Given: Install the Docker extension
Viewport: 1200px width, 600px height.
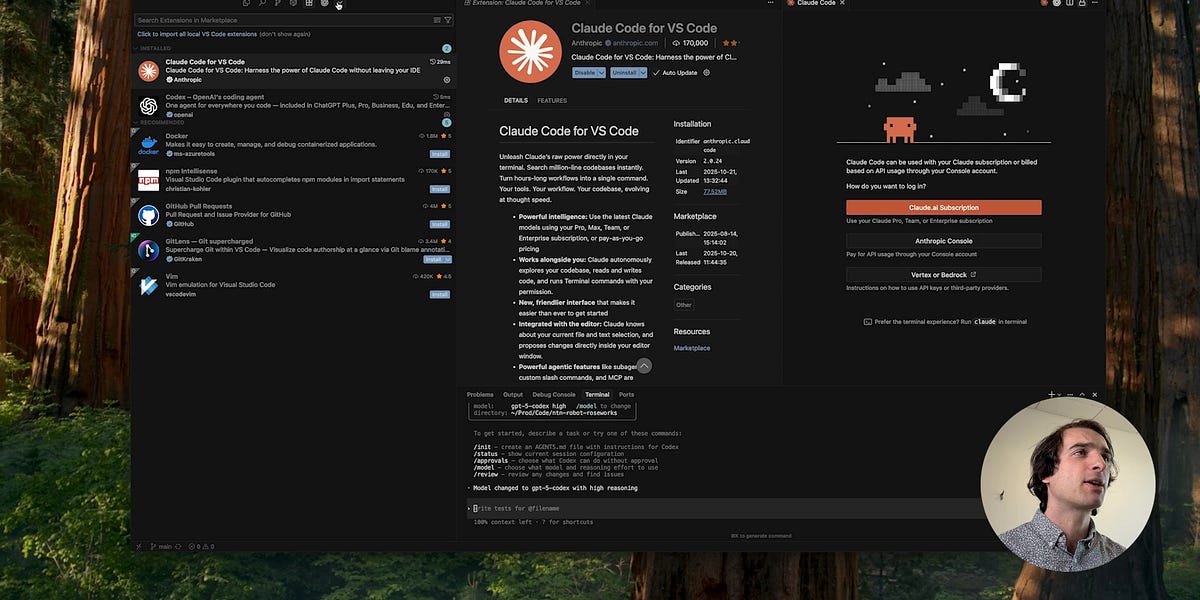Looking at the screenshot, I should tap(440, 154).
